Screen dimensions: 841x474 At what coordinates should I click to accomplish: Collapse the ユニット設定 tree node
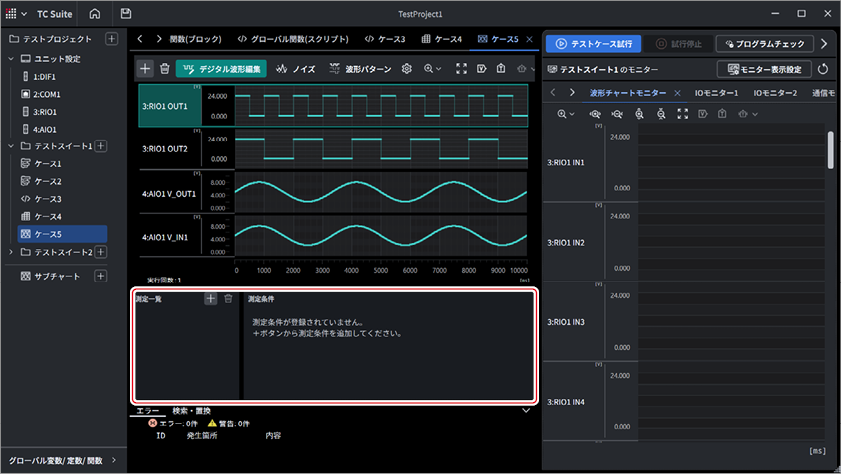[11, 58]
